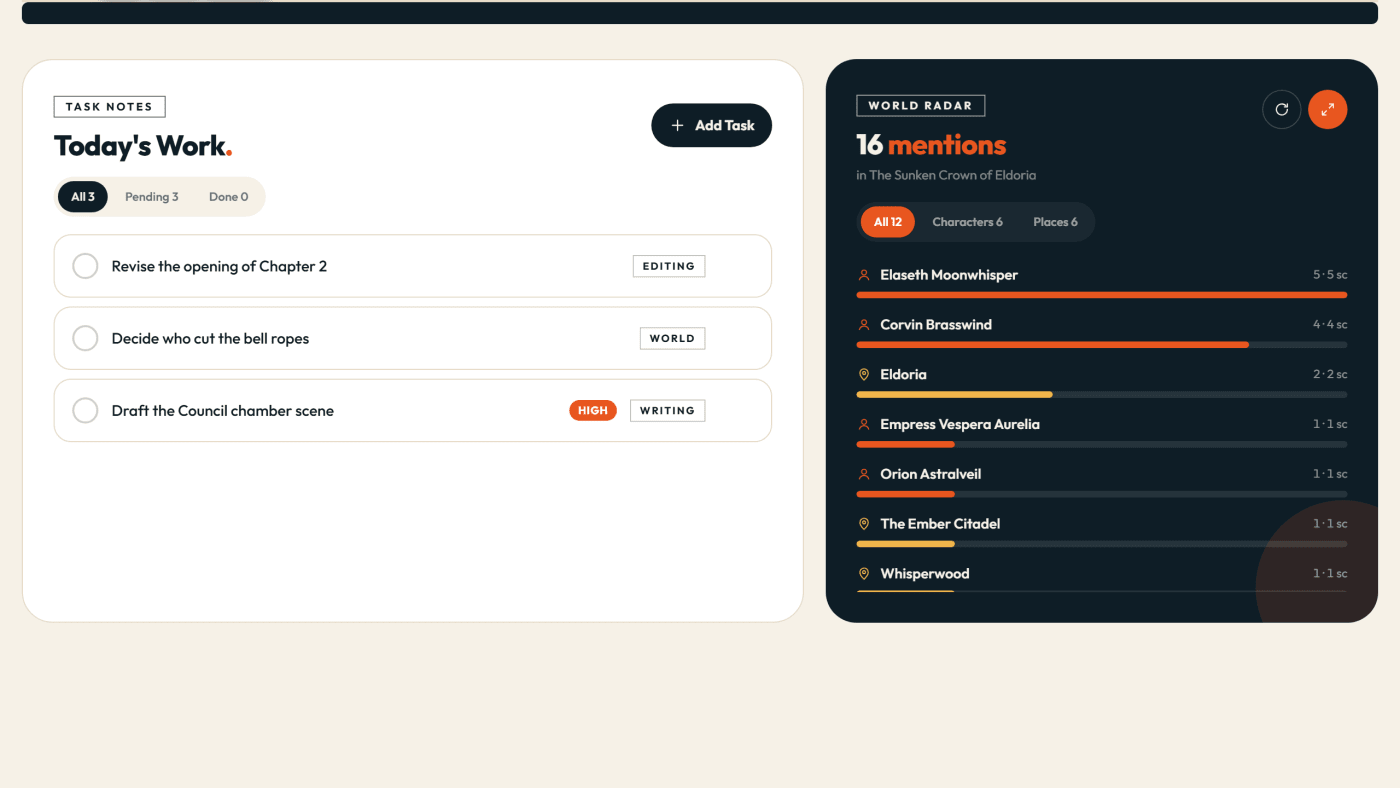Check off 'Decide who cut the bell ropes'
The height and width of the screenshot is (788, 1400).
pyautogui.click(x=85, y=338)
